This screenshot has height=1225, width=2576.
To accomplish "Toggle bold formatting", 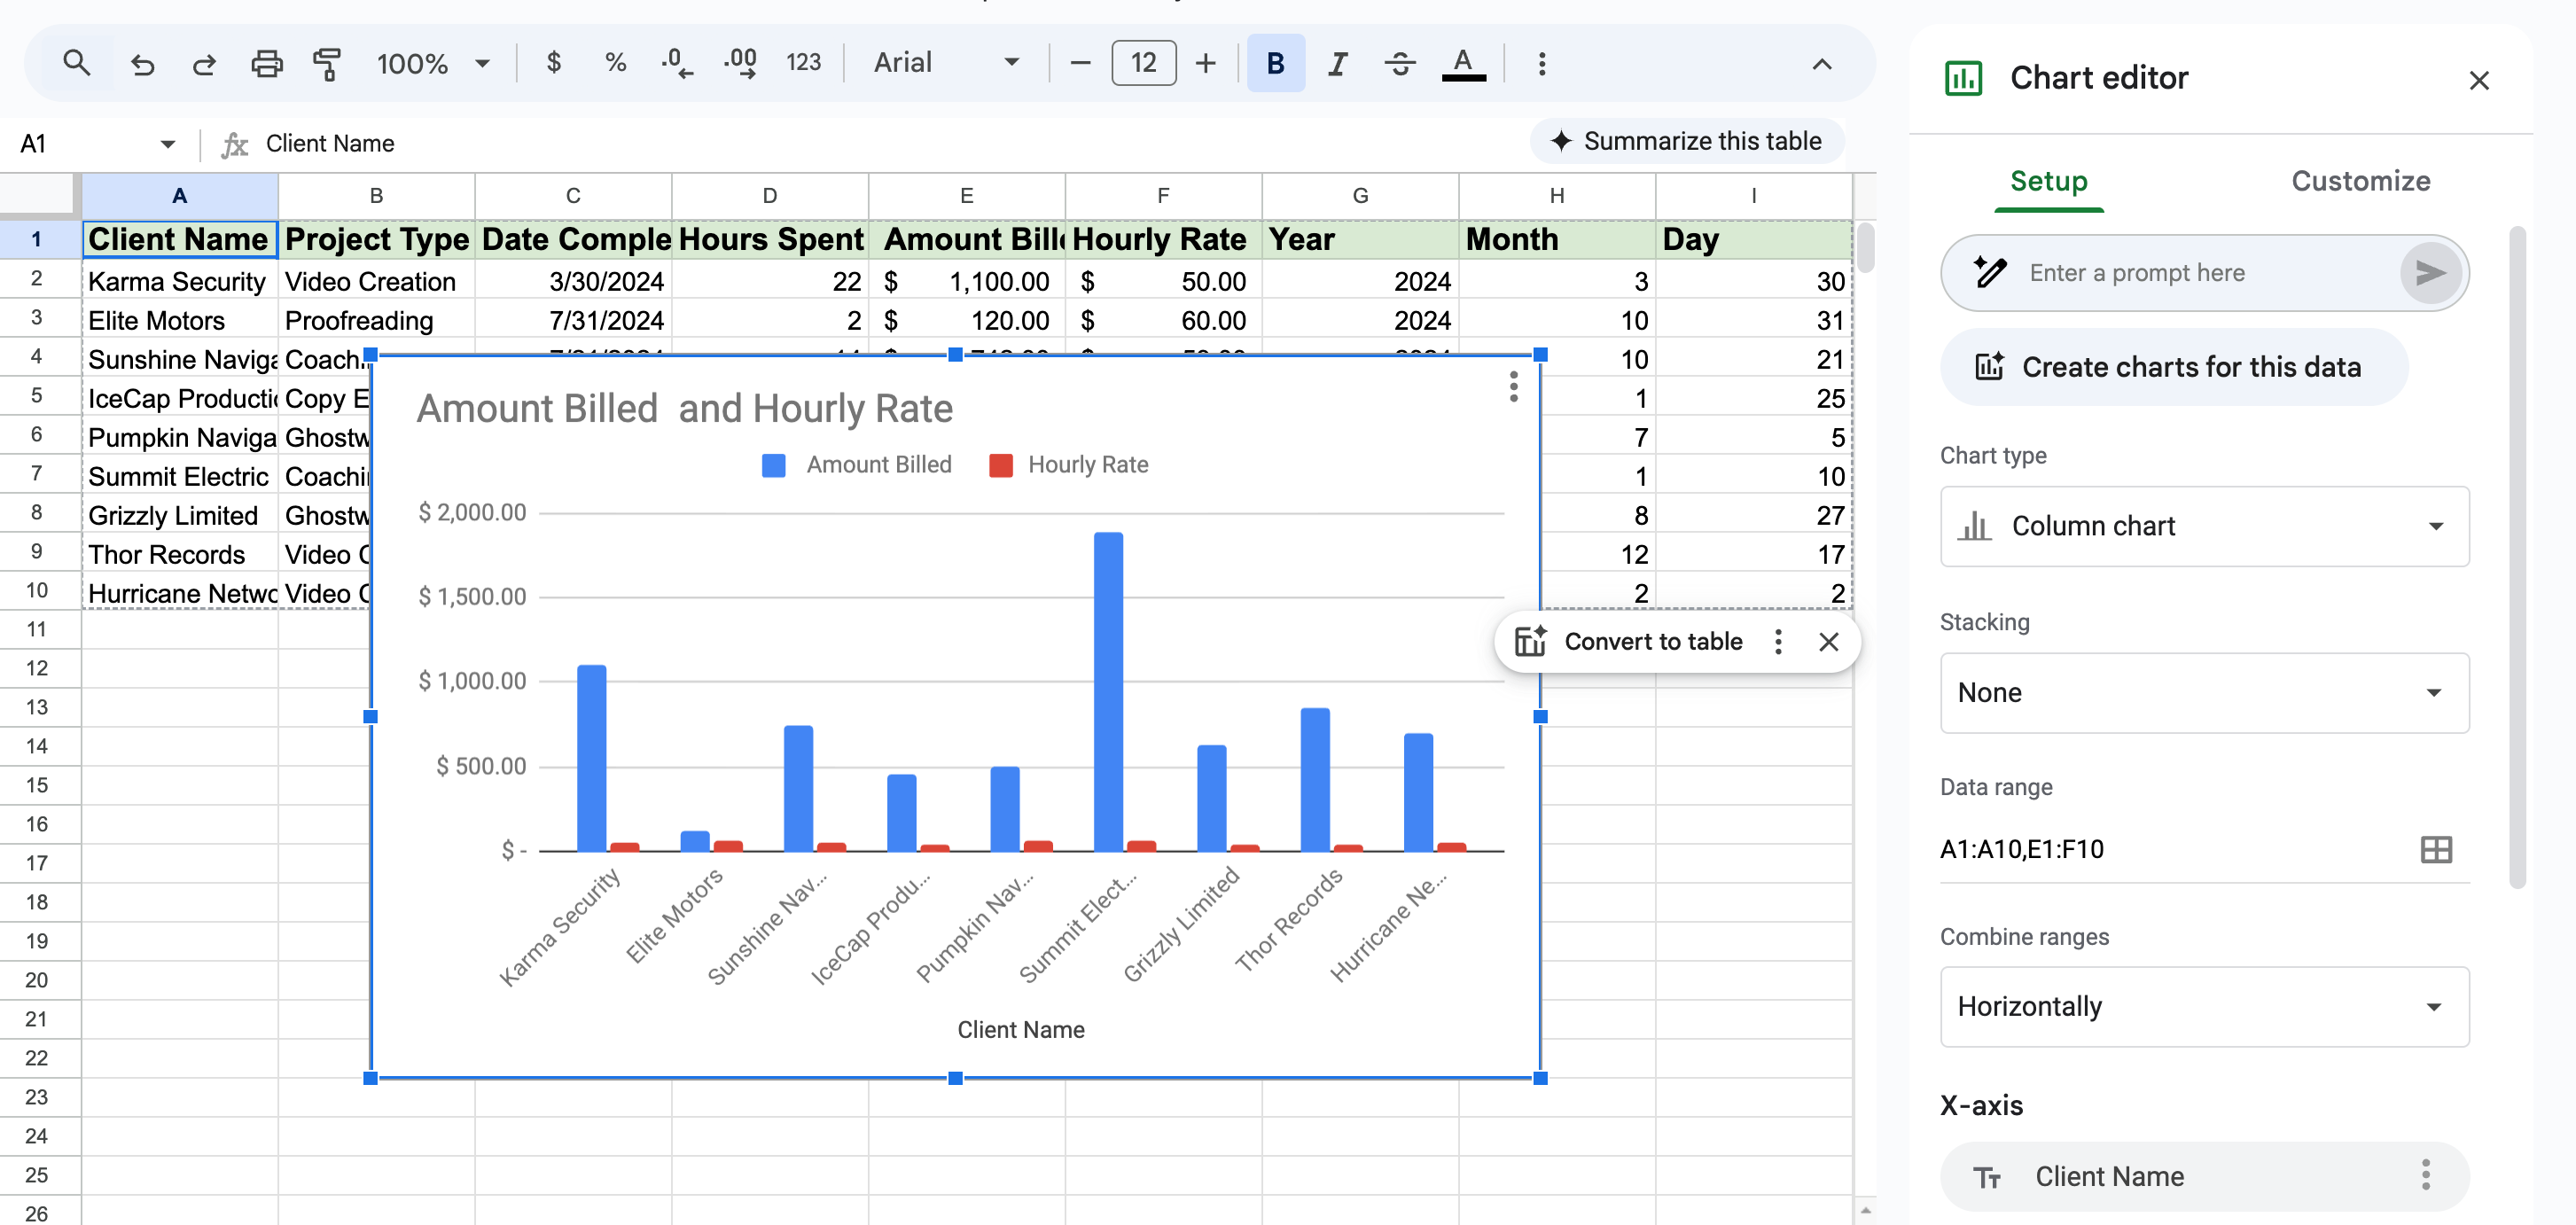I will coord(1274,63).
